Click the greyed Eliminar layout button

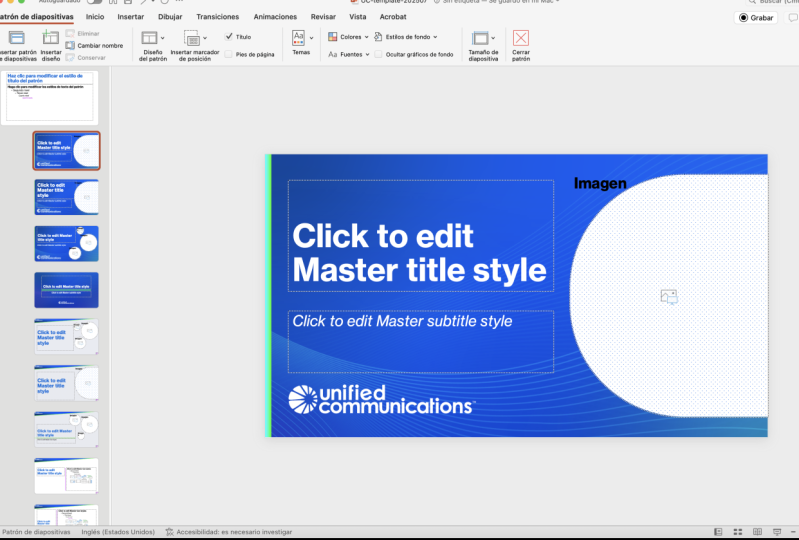82,34
